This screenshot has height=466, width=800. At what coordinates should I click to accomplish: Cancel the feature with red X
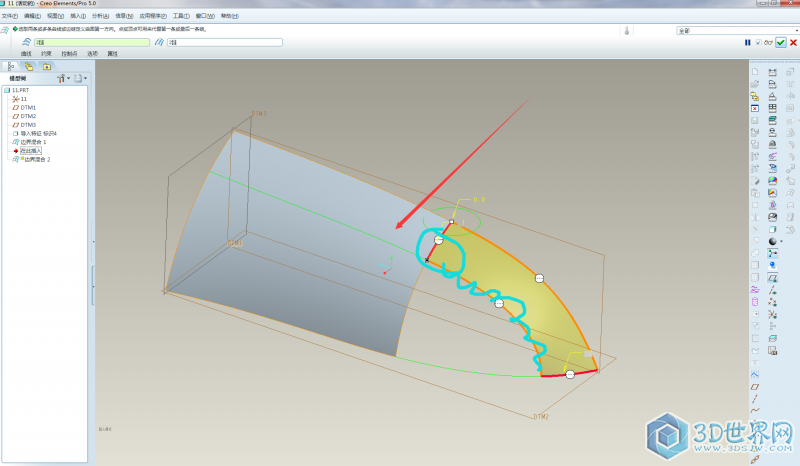point(793,42)
